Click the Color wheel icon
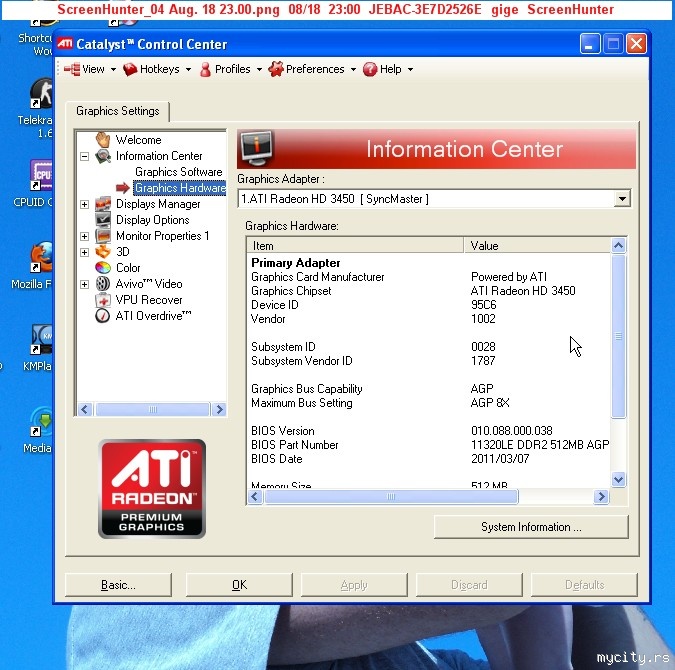Viewport: 675px width, 670px height. pyautogui.click(x=103, y=267)
